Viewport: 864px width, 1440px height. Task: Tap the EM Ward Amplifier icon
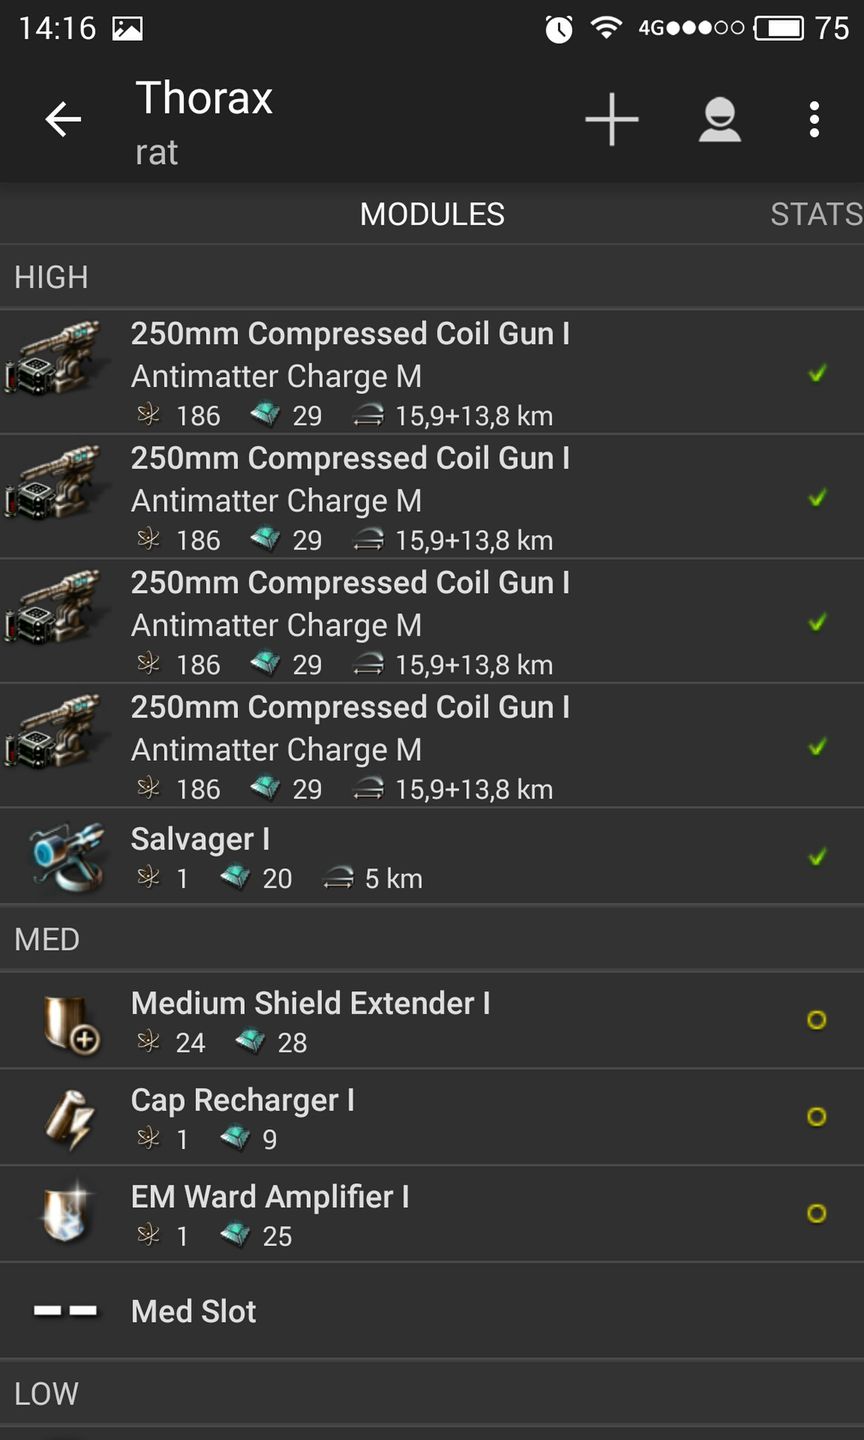(68, 1214)
